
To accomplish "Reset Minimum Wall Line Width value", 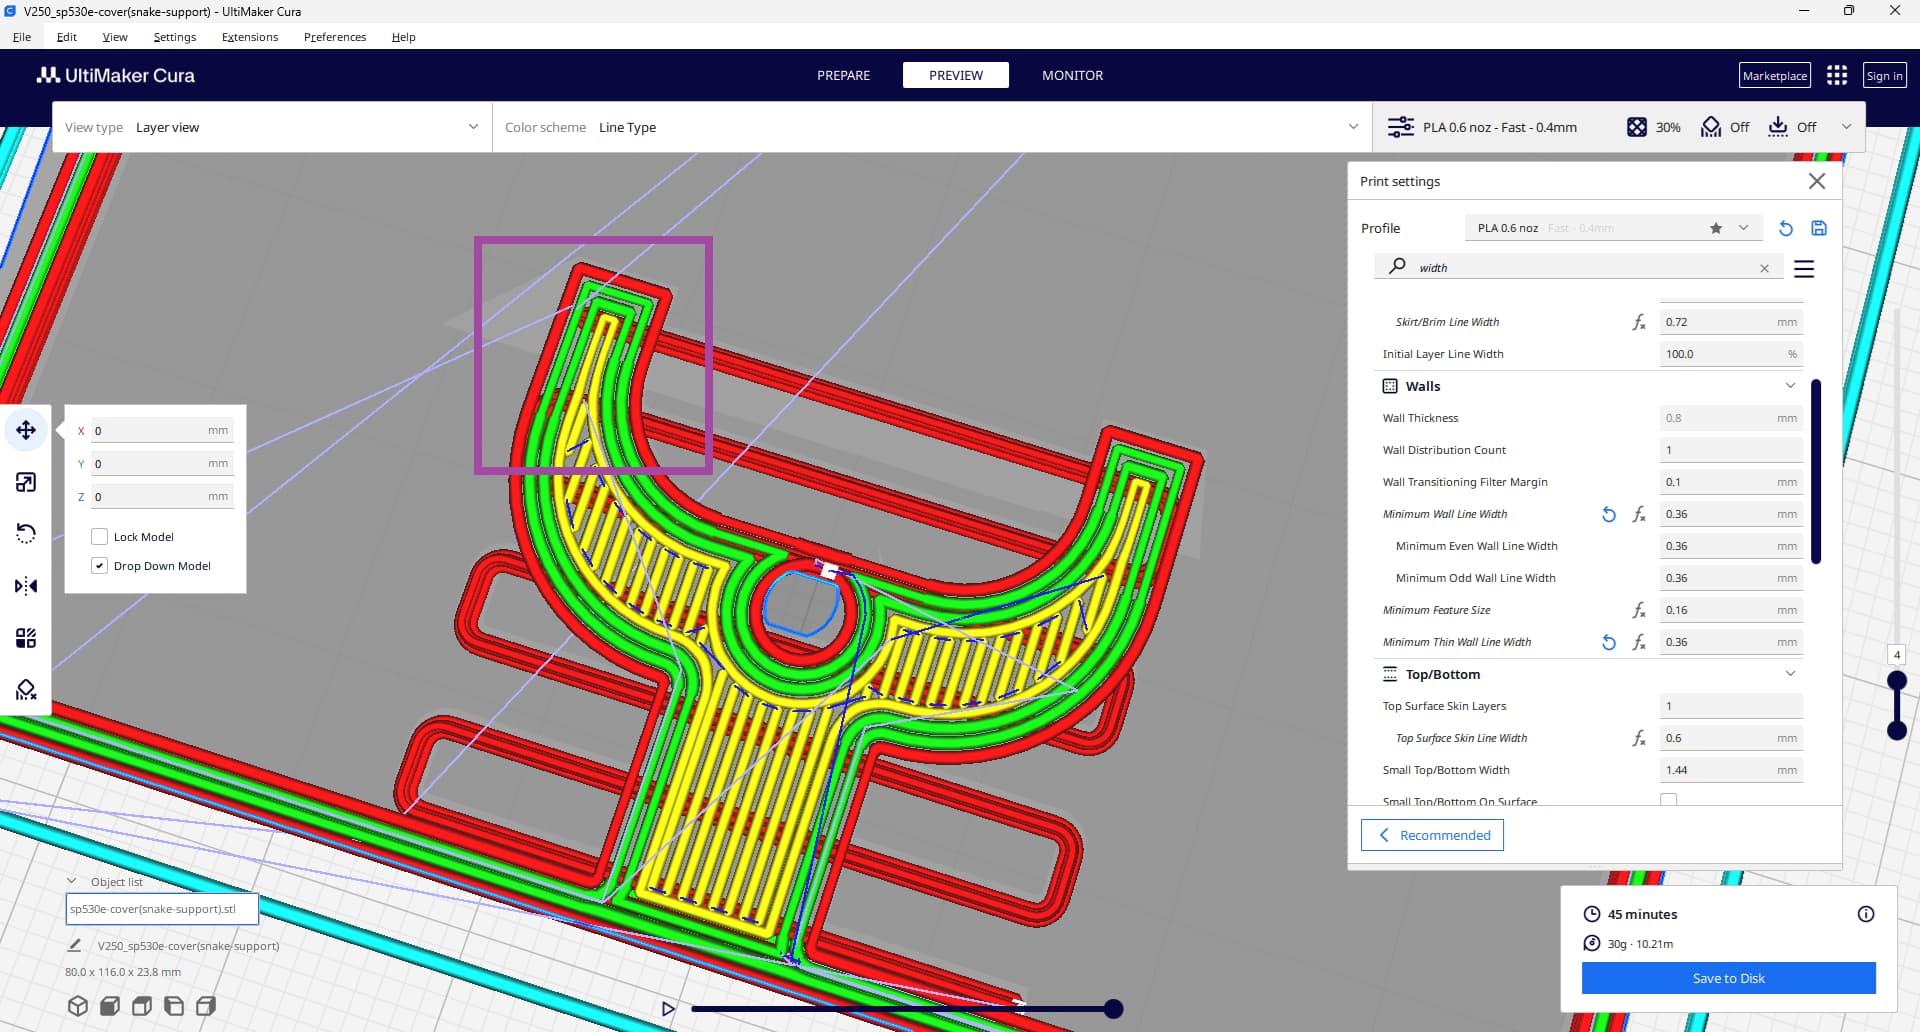I will point(1608,514).
